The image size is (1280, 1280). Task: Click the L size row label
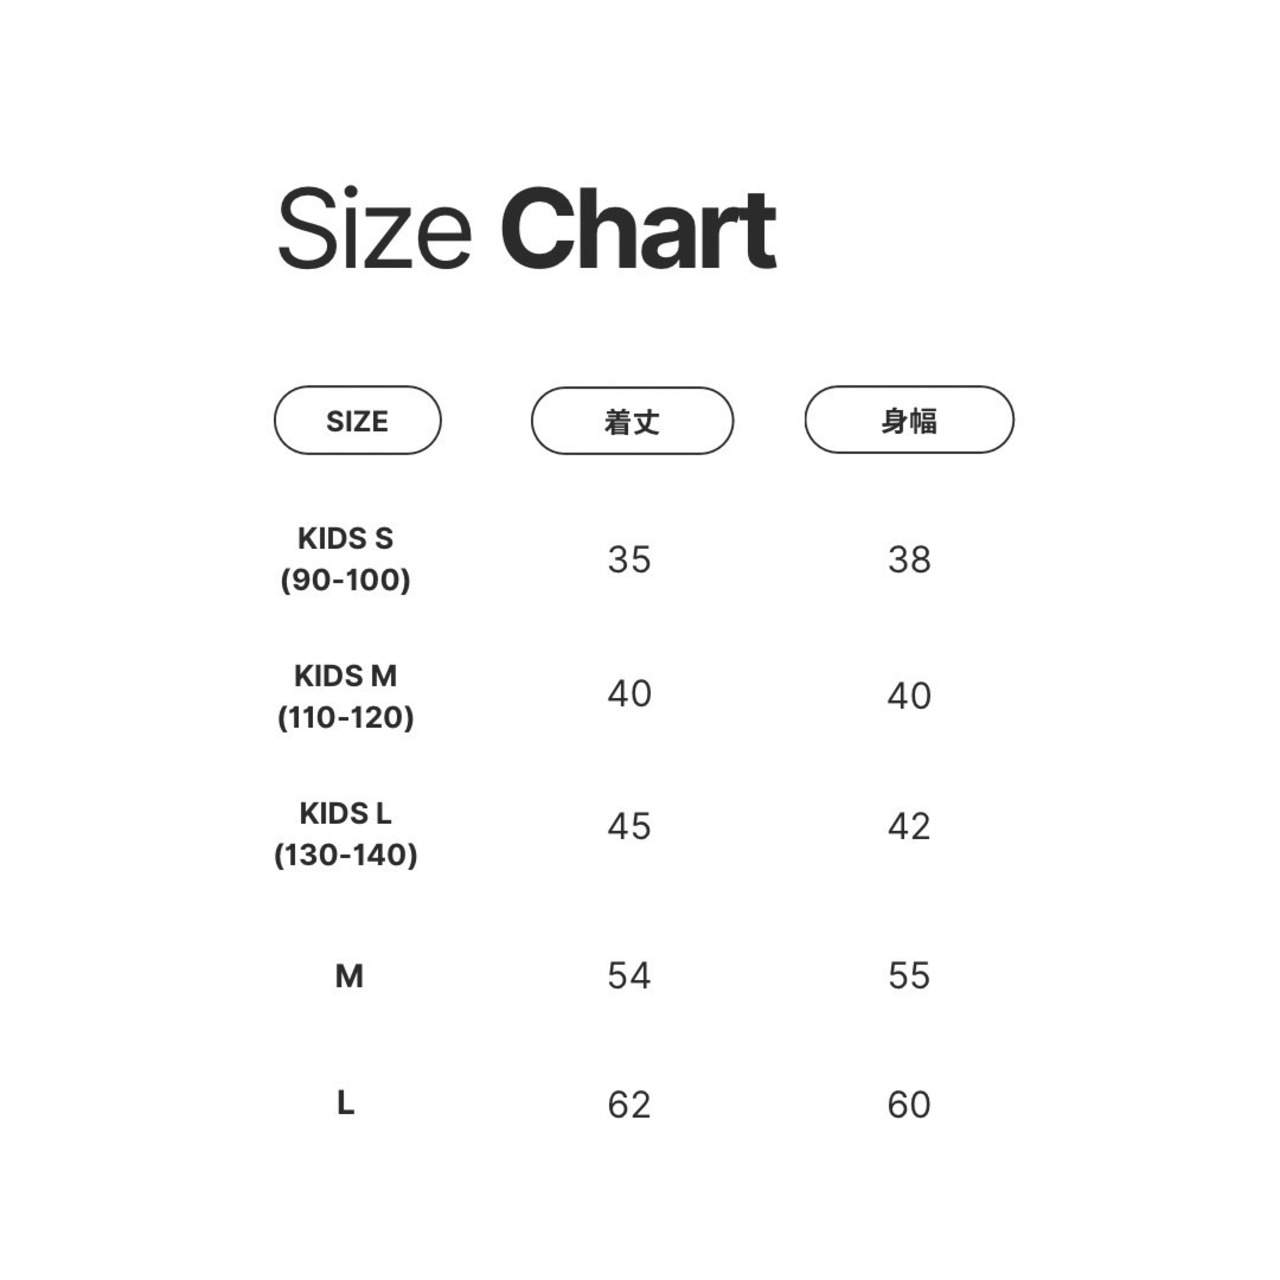pos(346,1103)
